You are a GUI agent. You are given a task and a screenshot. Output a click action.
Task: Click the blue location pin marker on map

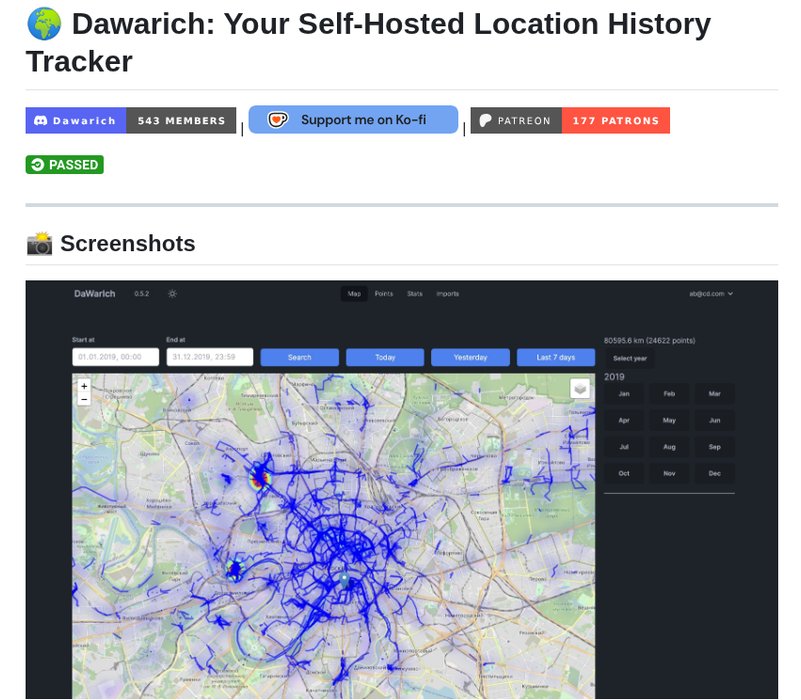click(x=345, y=579)
